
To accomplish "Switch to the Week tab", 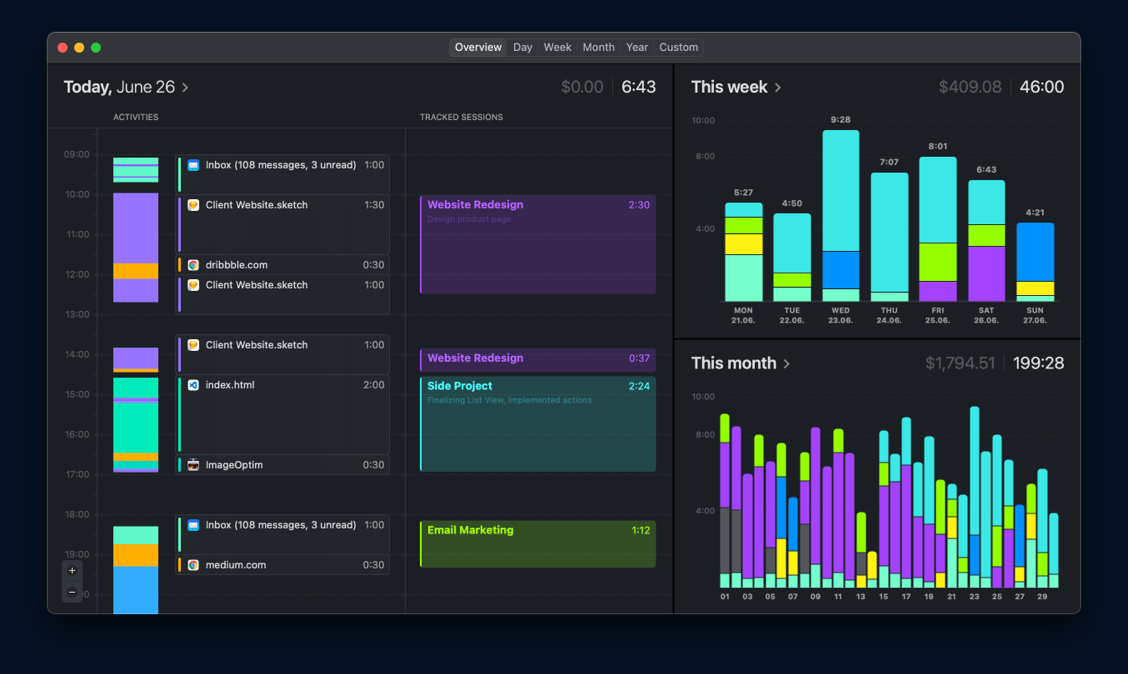I will pos(557,47).
